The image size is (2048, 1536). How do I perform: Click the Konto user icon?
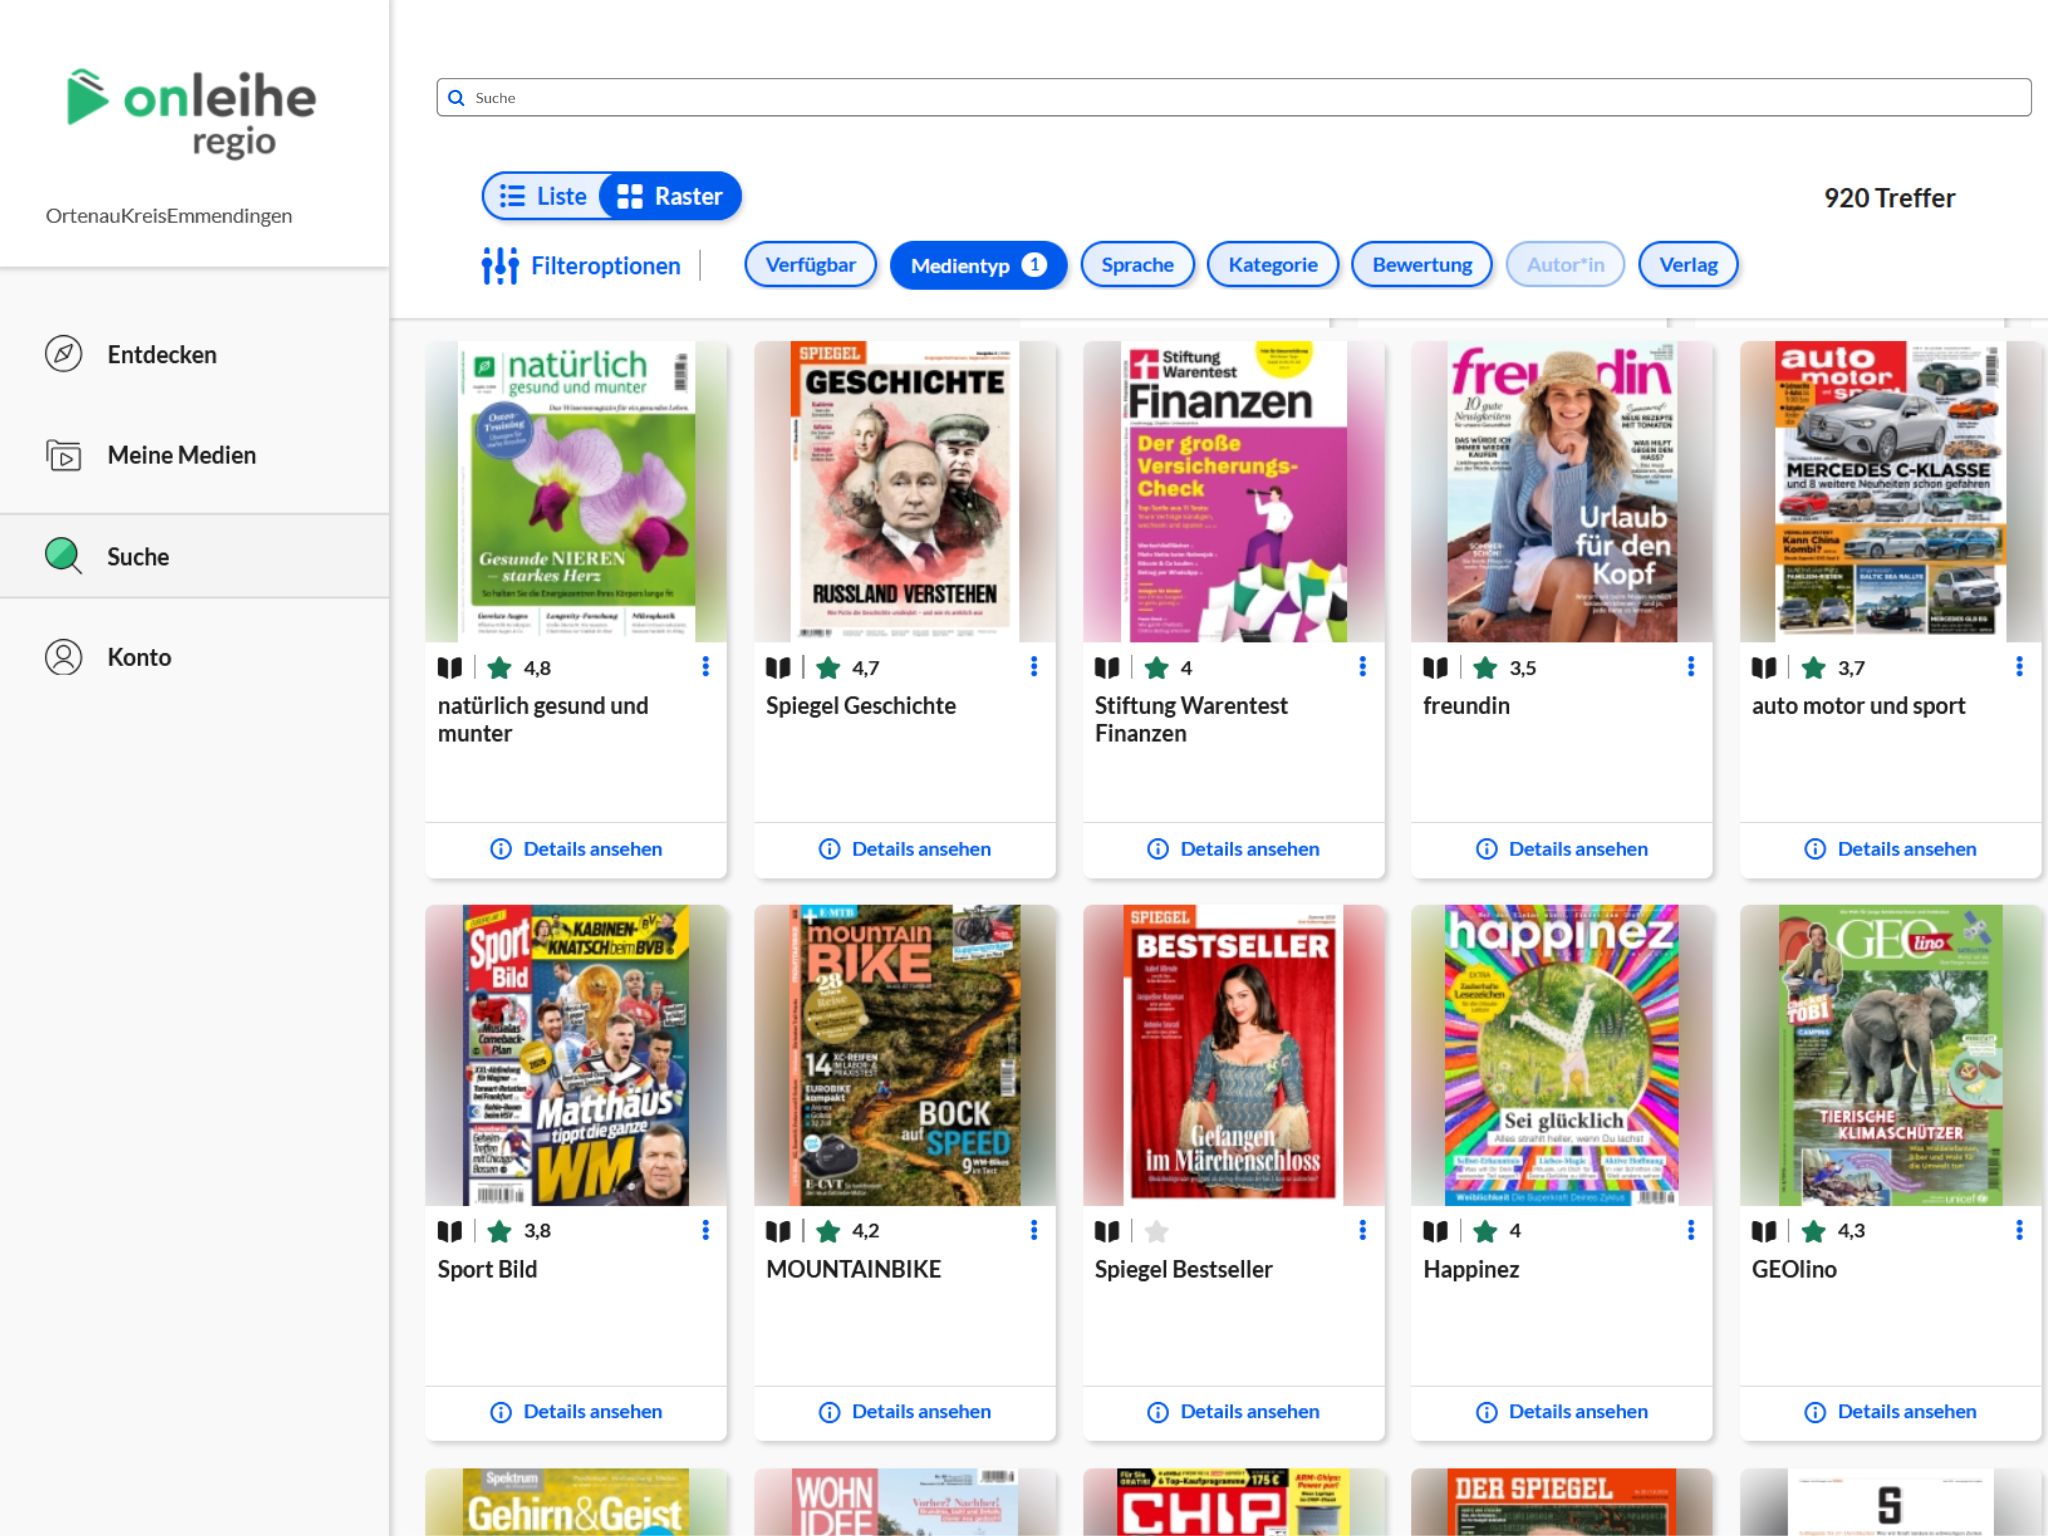64,657
